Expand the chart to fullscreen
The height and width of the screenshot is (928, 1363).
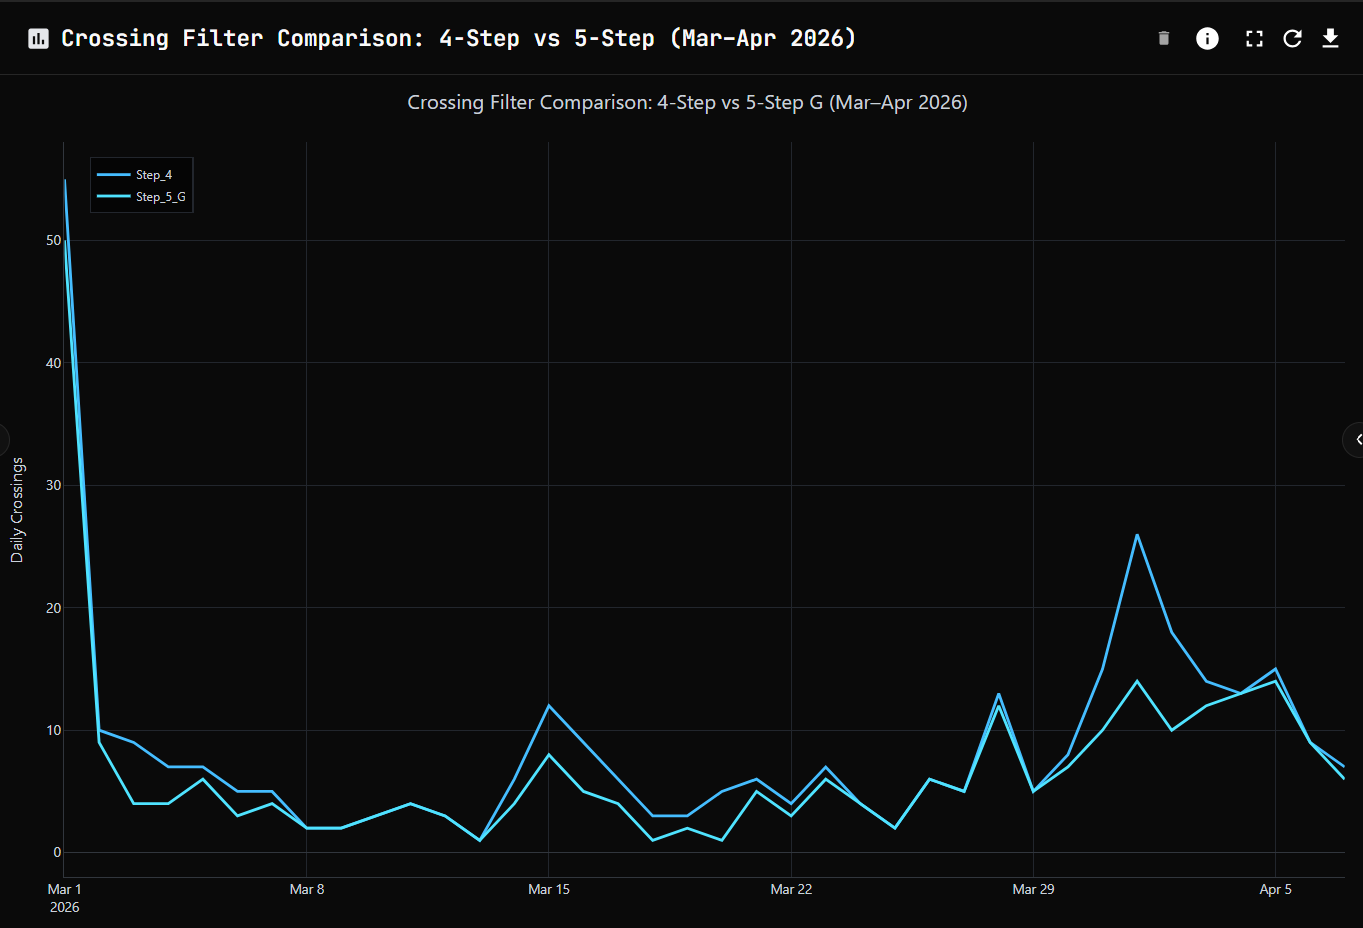coord(1253,39)
